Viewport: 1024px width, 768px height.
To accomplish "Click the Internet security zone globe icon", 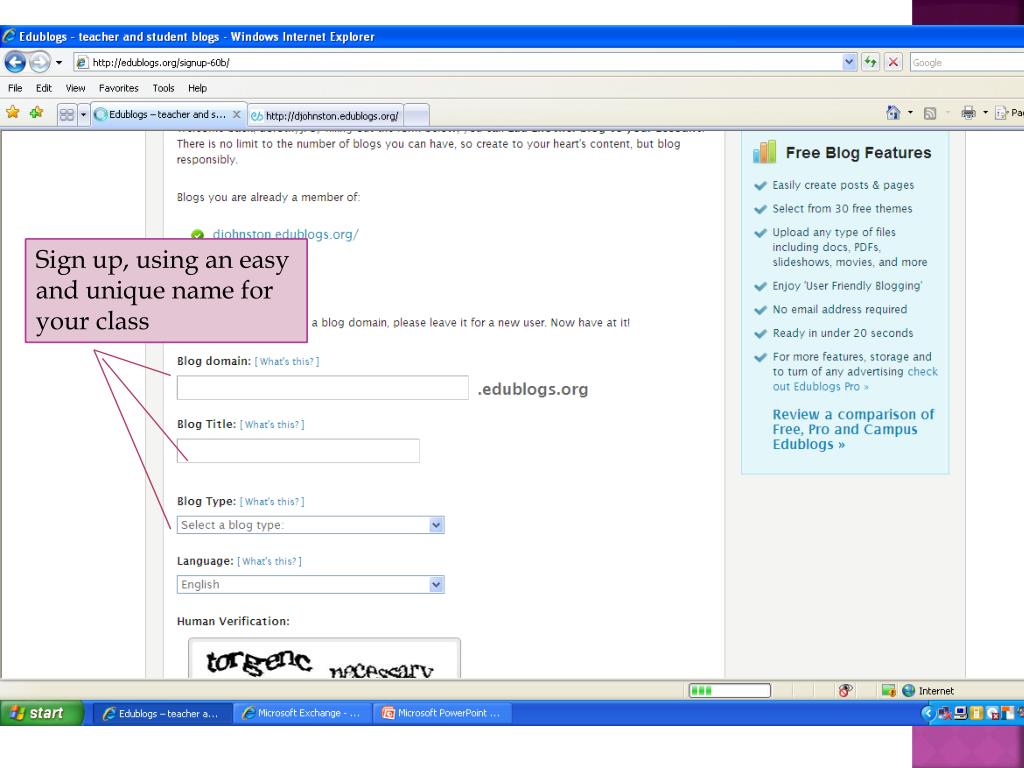I will [x=908, y=690].
